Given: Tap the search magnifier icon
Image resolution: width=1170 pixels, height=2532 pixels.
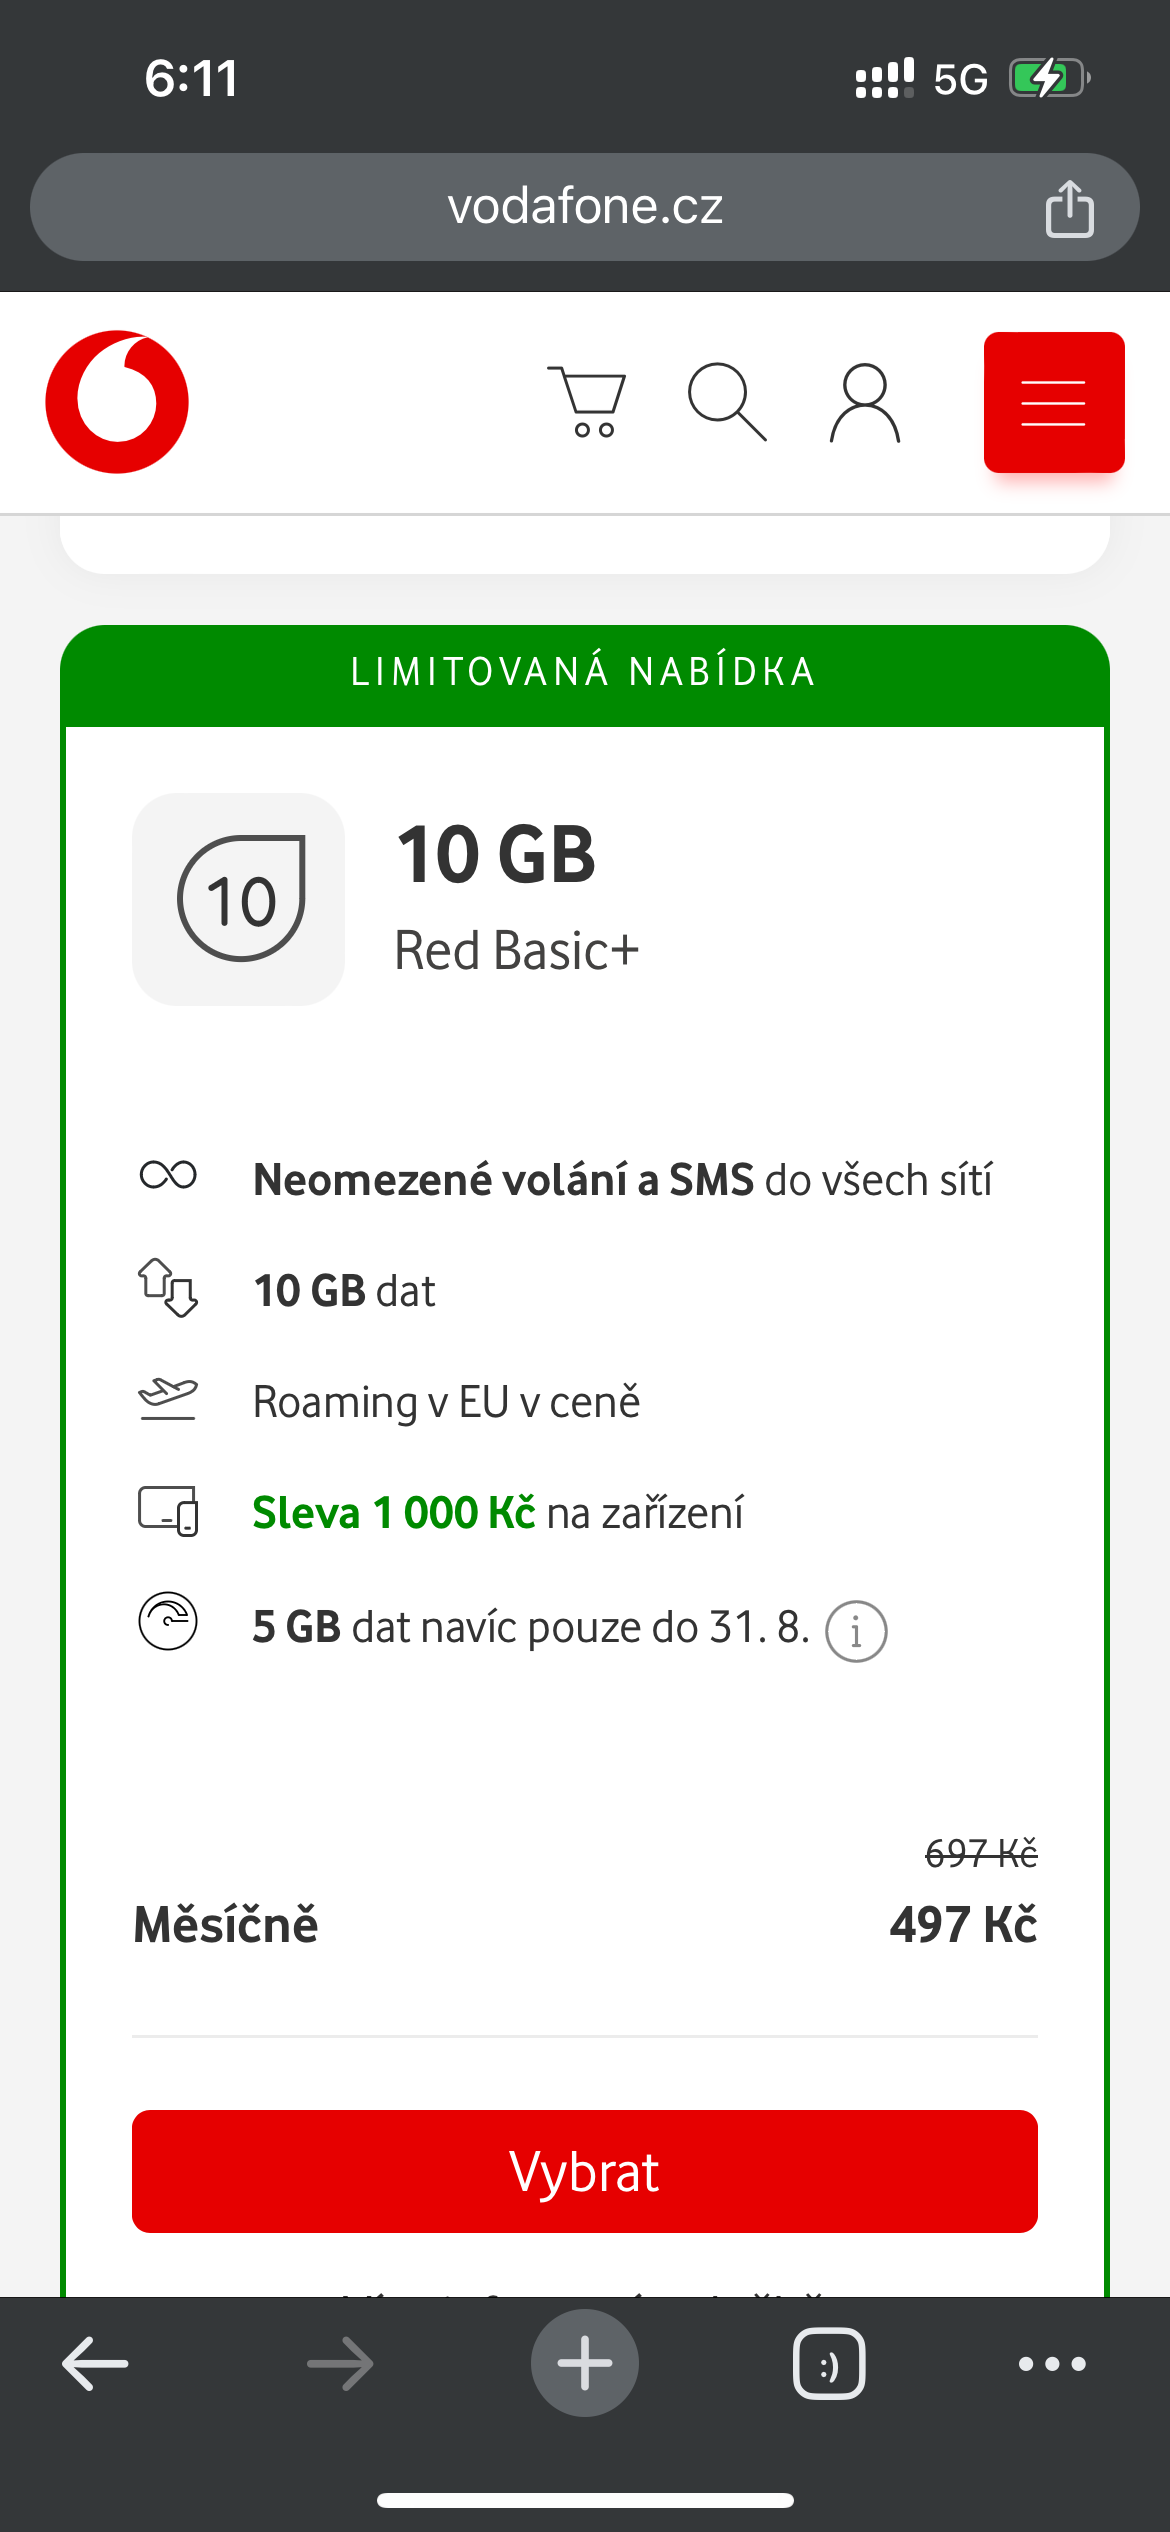Looking at the screenshot, I should tap(727, 402).
